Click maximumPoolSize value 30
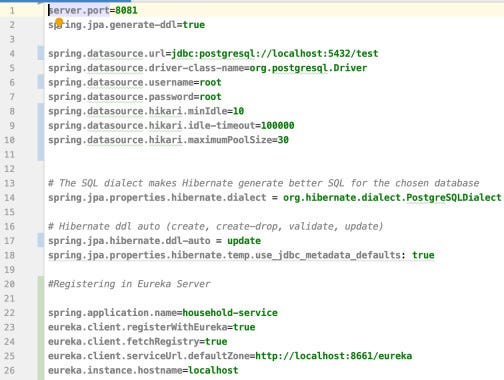 pos(283,140)
